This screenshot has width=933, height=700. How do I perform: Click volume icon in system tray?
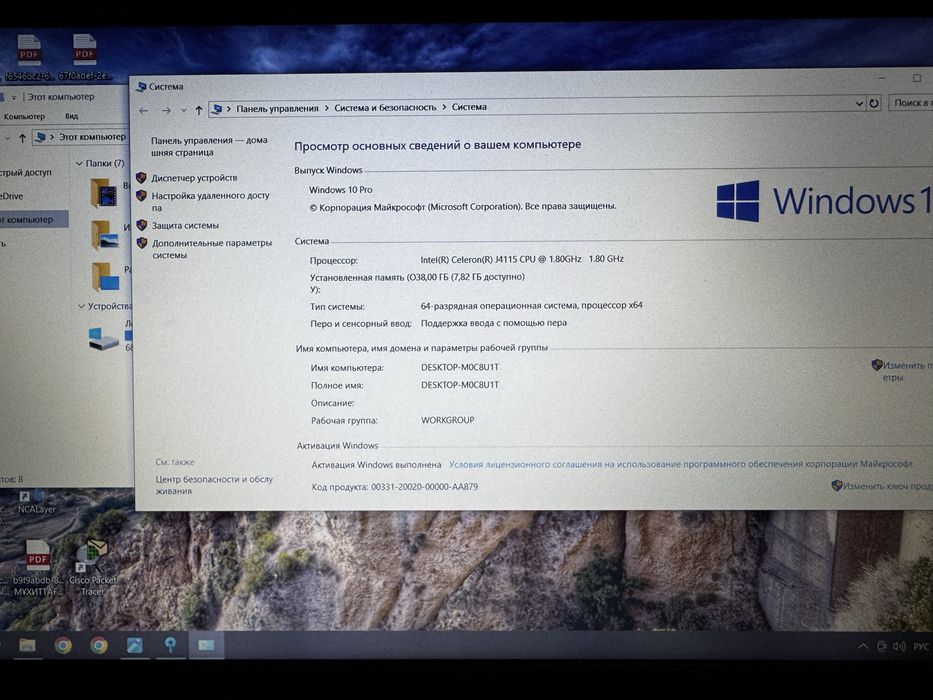coord(899,646)
